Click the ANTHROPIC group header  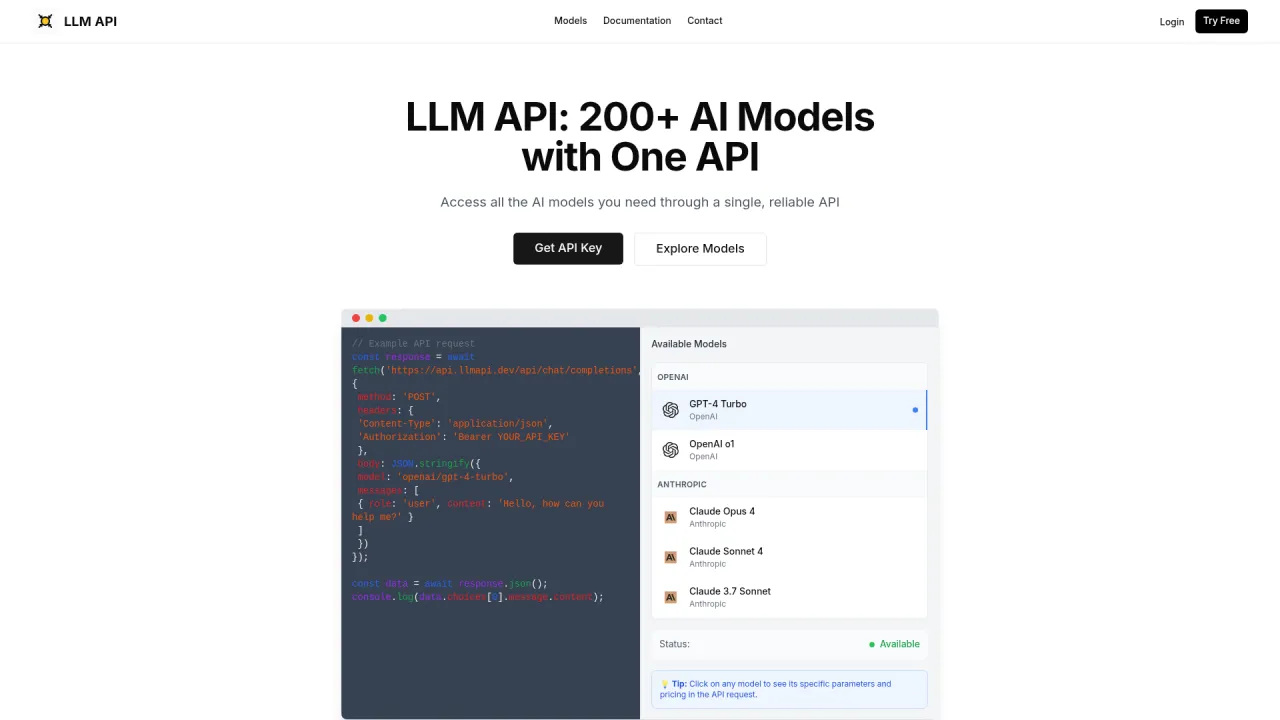(682, 484)
